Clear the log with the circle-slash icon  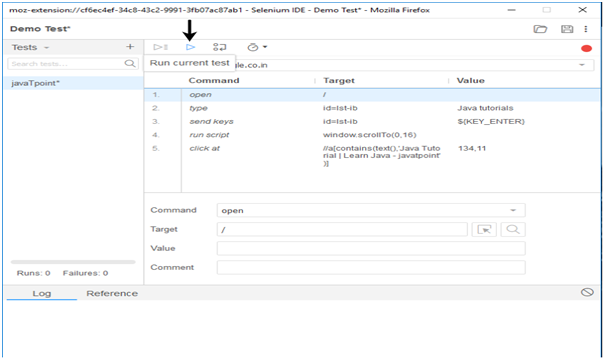[x=587, y=292]
